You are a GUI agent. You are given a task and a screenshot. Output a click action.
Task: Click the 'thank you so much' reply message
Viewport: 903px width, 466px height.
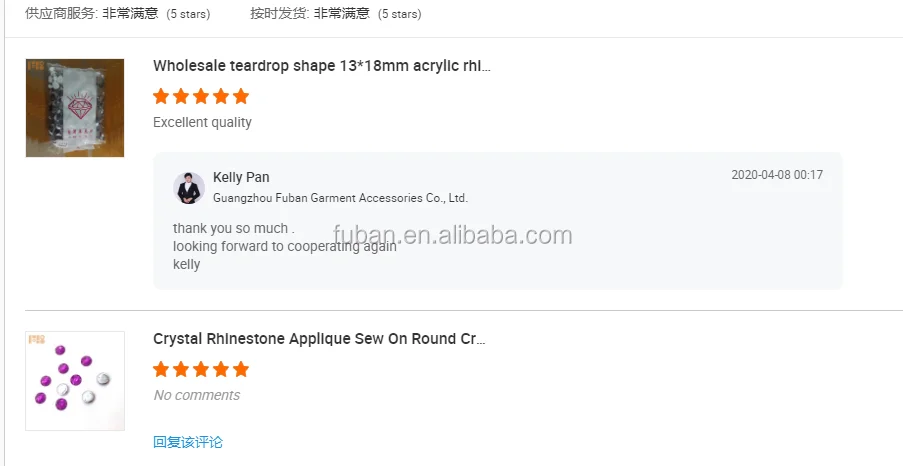click(233, 228)
